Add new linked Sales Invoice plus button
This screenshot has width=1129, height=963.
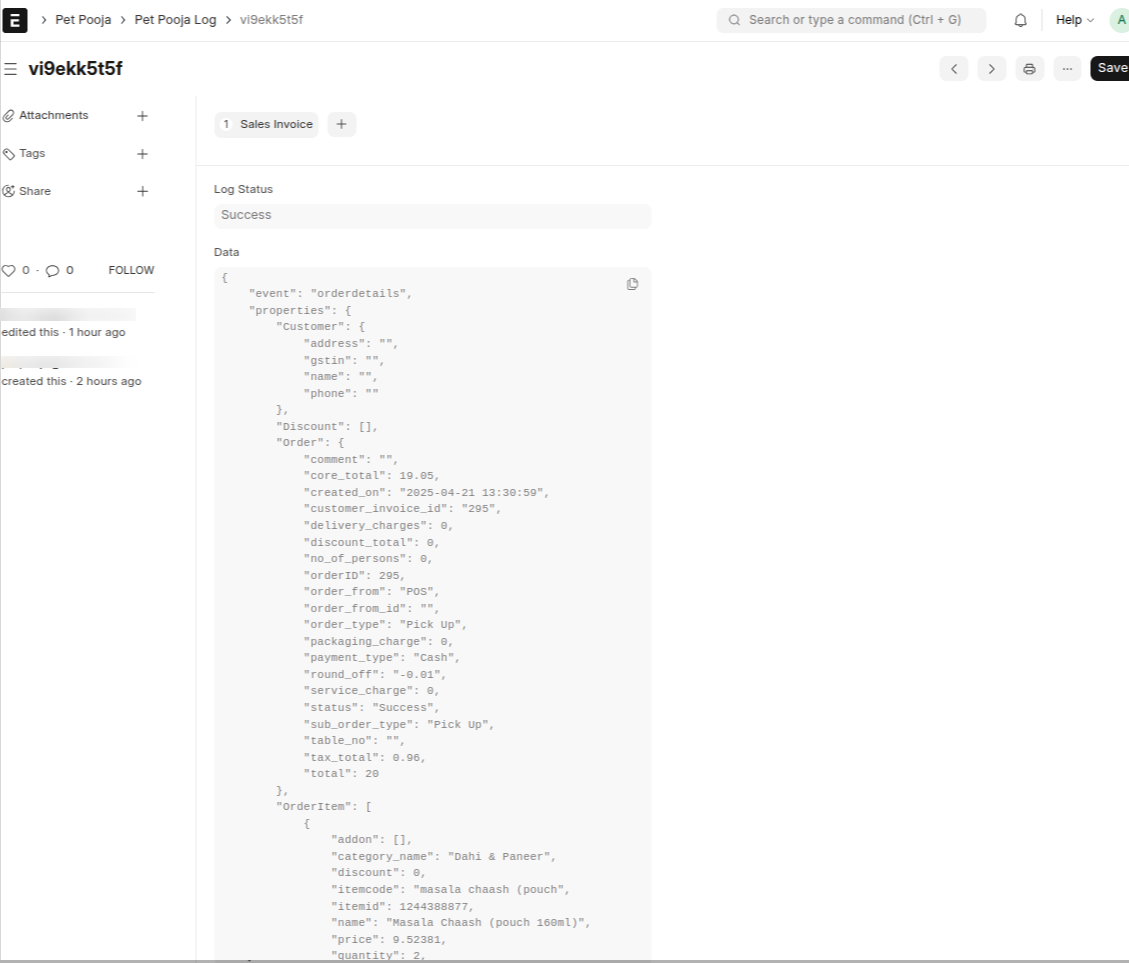tap(341, 125)
